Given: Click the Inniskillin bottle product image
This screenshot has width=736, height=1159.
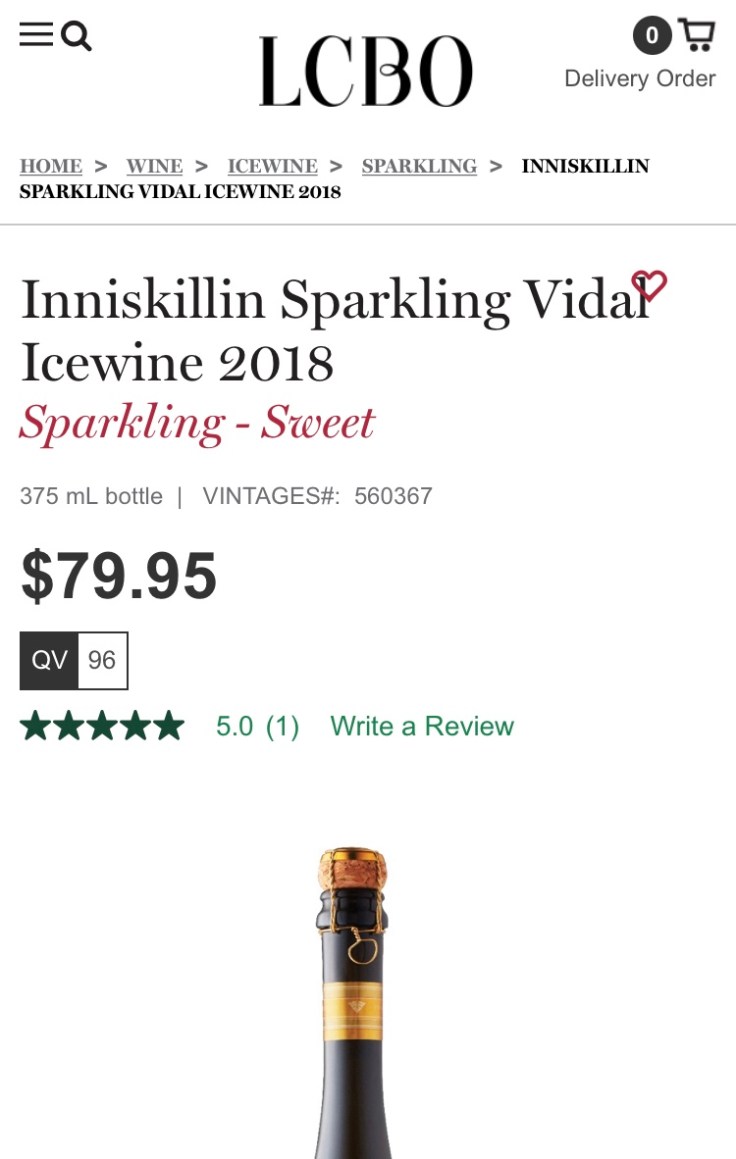Looking at the screenshot, I should (352, 1000).
